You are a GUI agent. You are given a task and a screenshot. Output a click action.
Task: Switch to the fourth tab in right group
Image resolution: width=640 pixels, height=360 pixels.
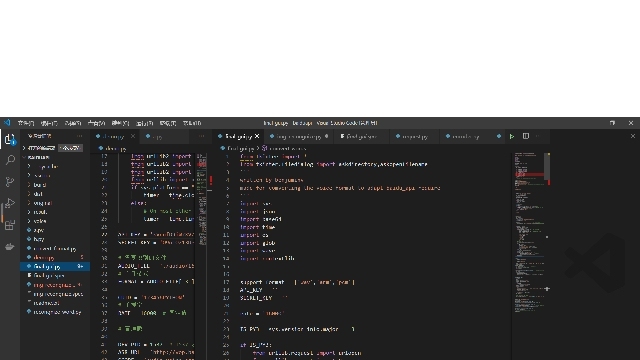[x=415, y=136]
